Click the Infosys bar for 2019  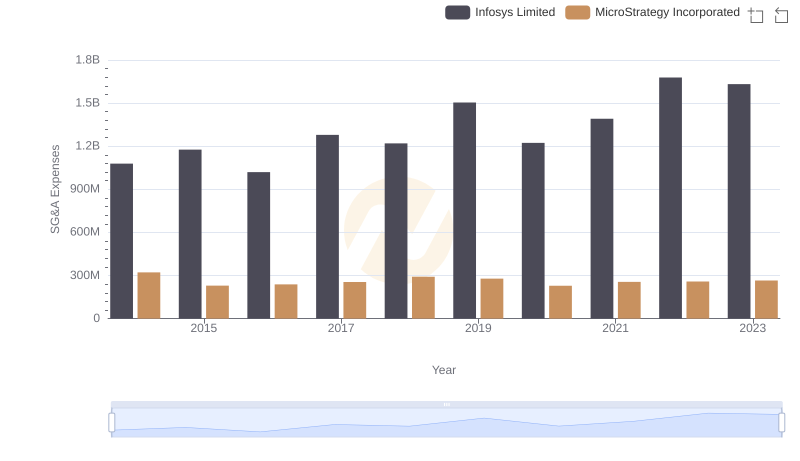click(x=464, y=210)
